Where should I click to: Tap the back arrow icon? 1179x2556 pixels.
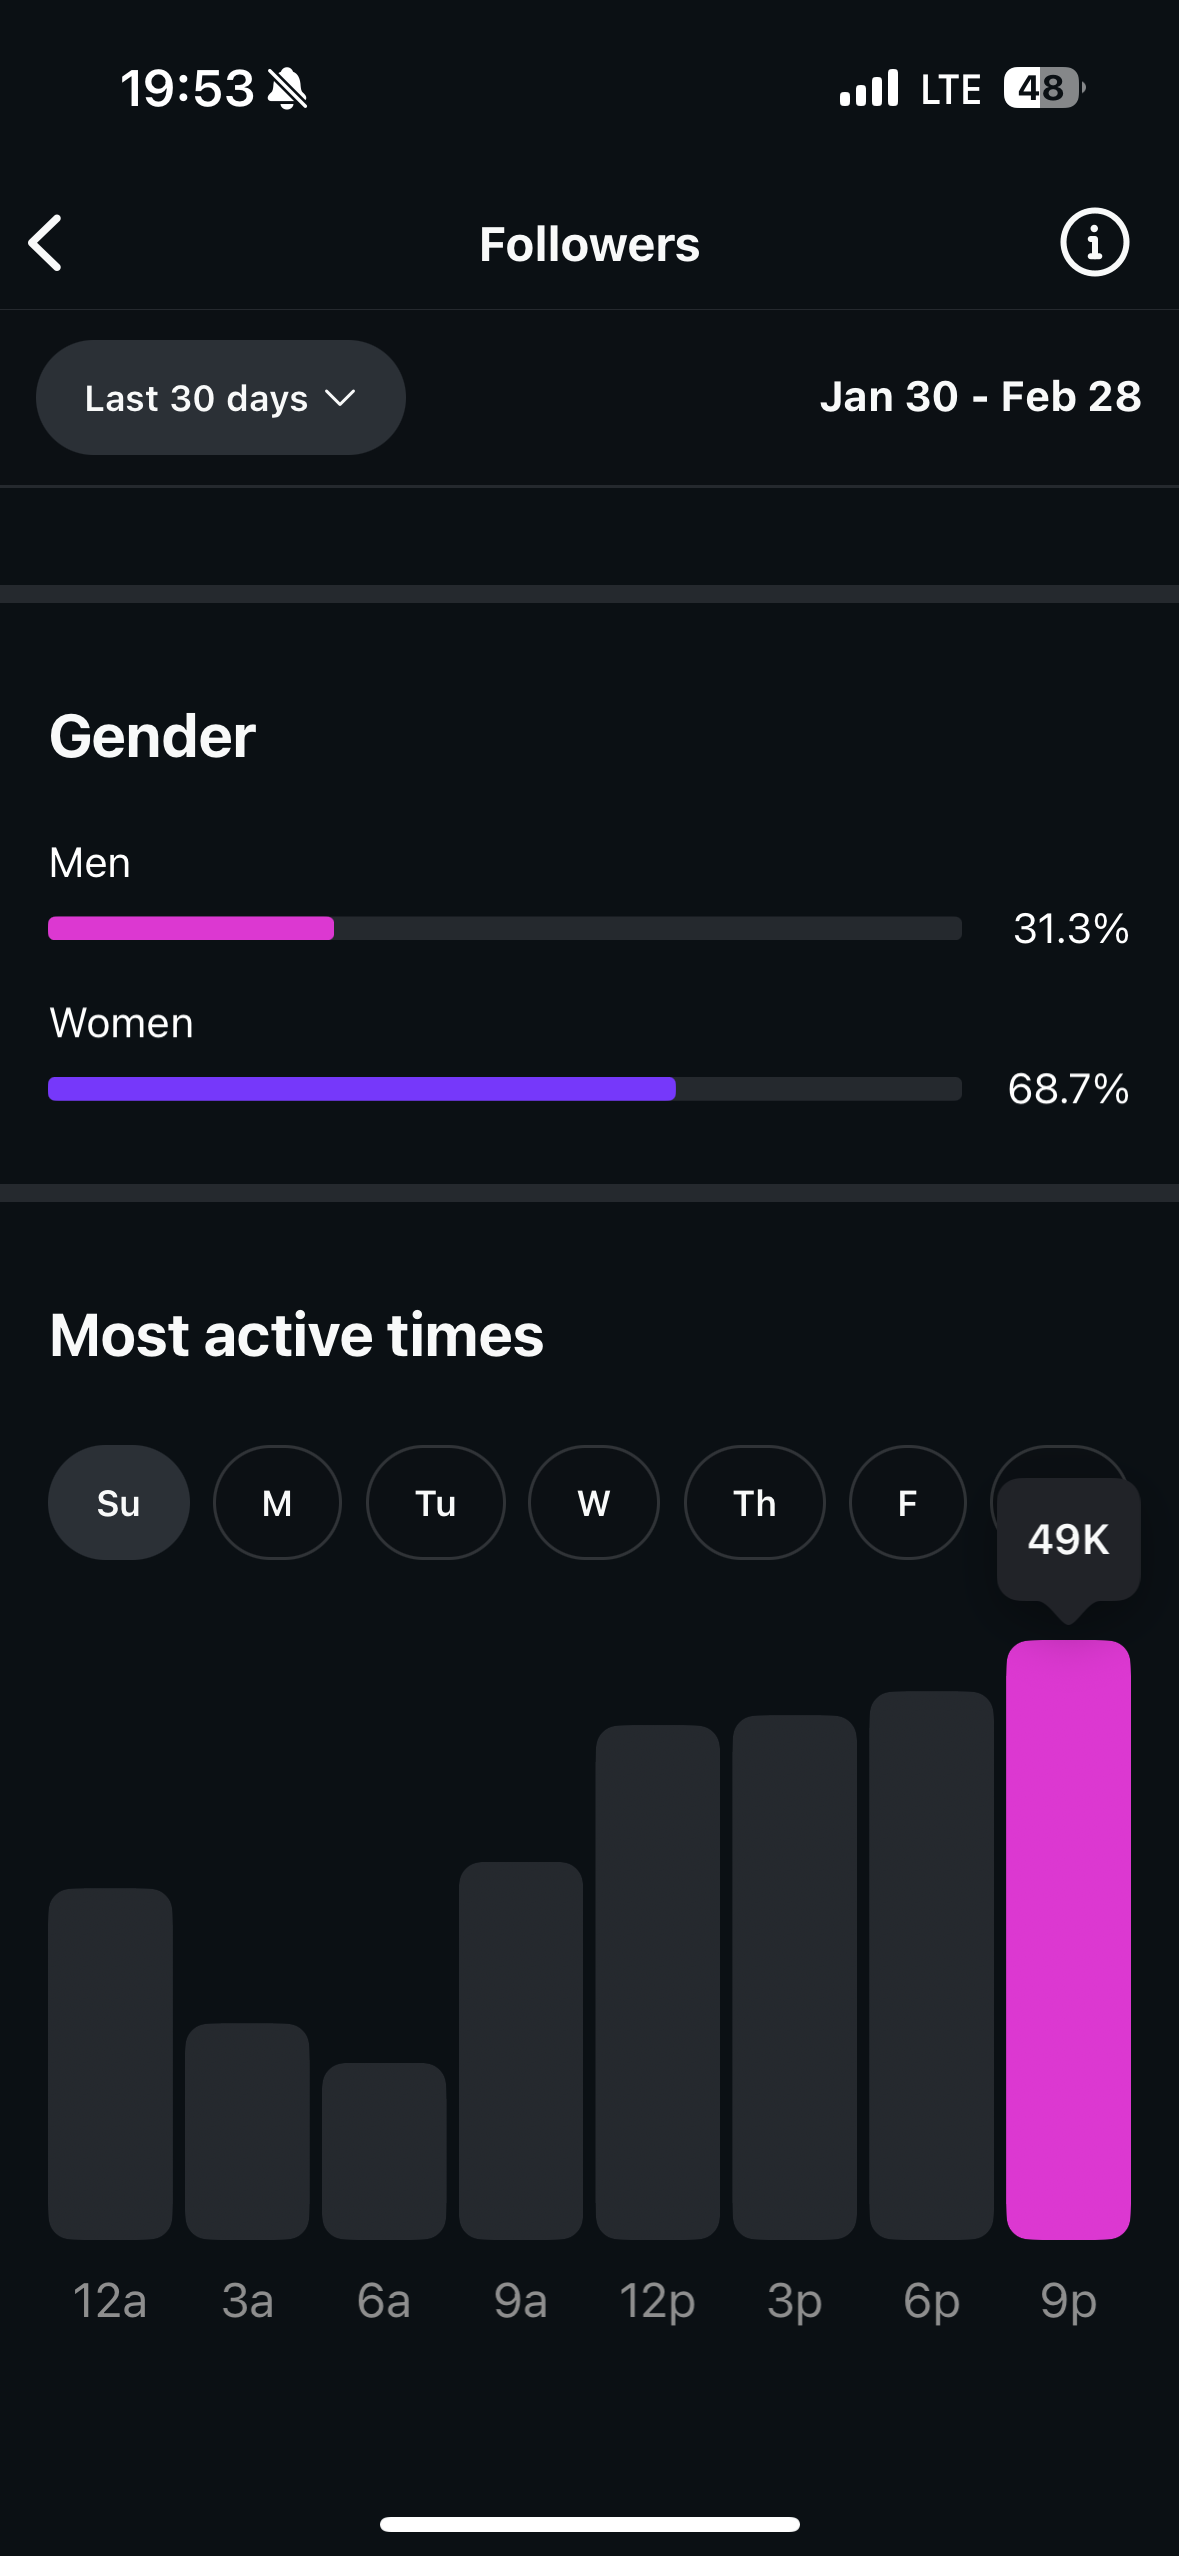coord(46,243)
